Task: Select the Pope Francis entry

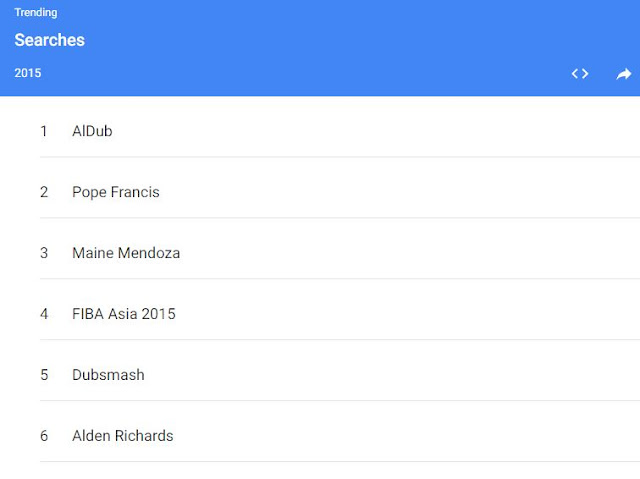Action: pos(115,192)
